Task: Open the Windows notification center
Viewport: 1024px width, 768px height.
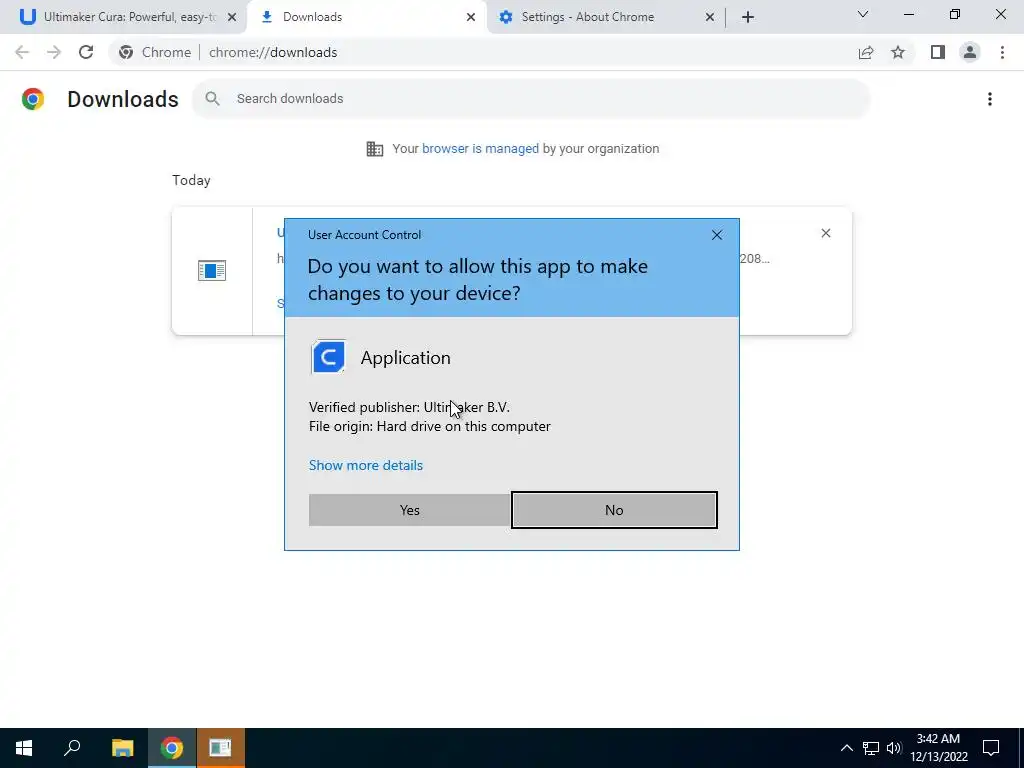Action: point(991,748)
